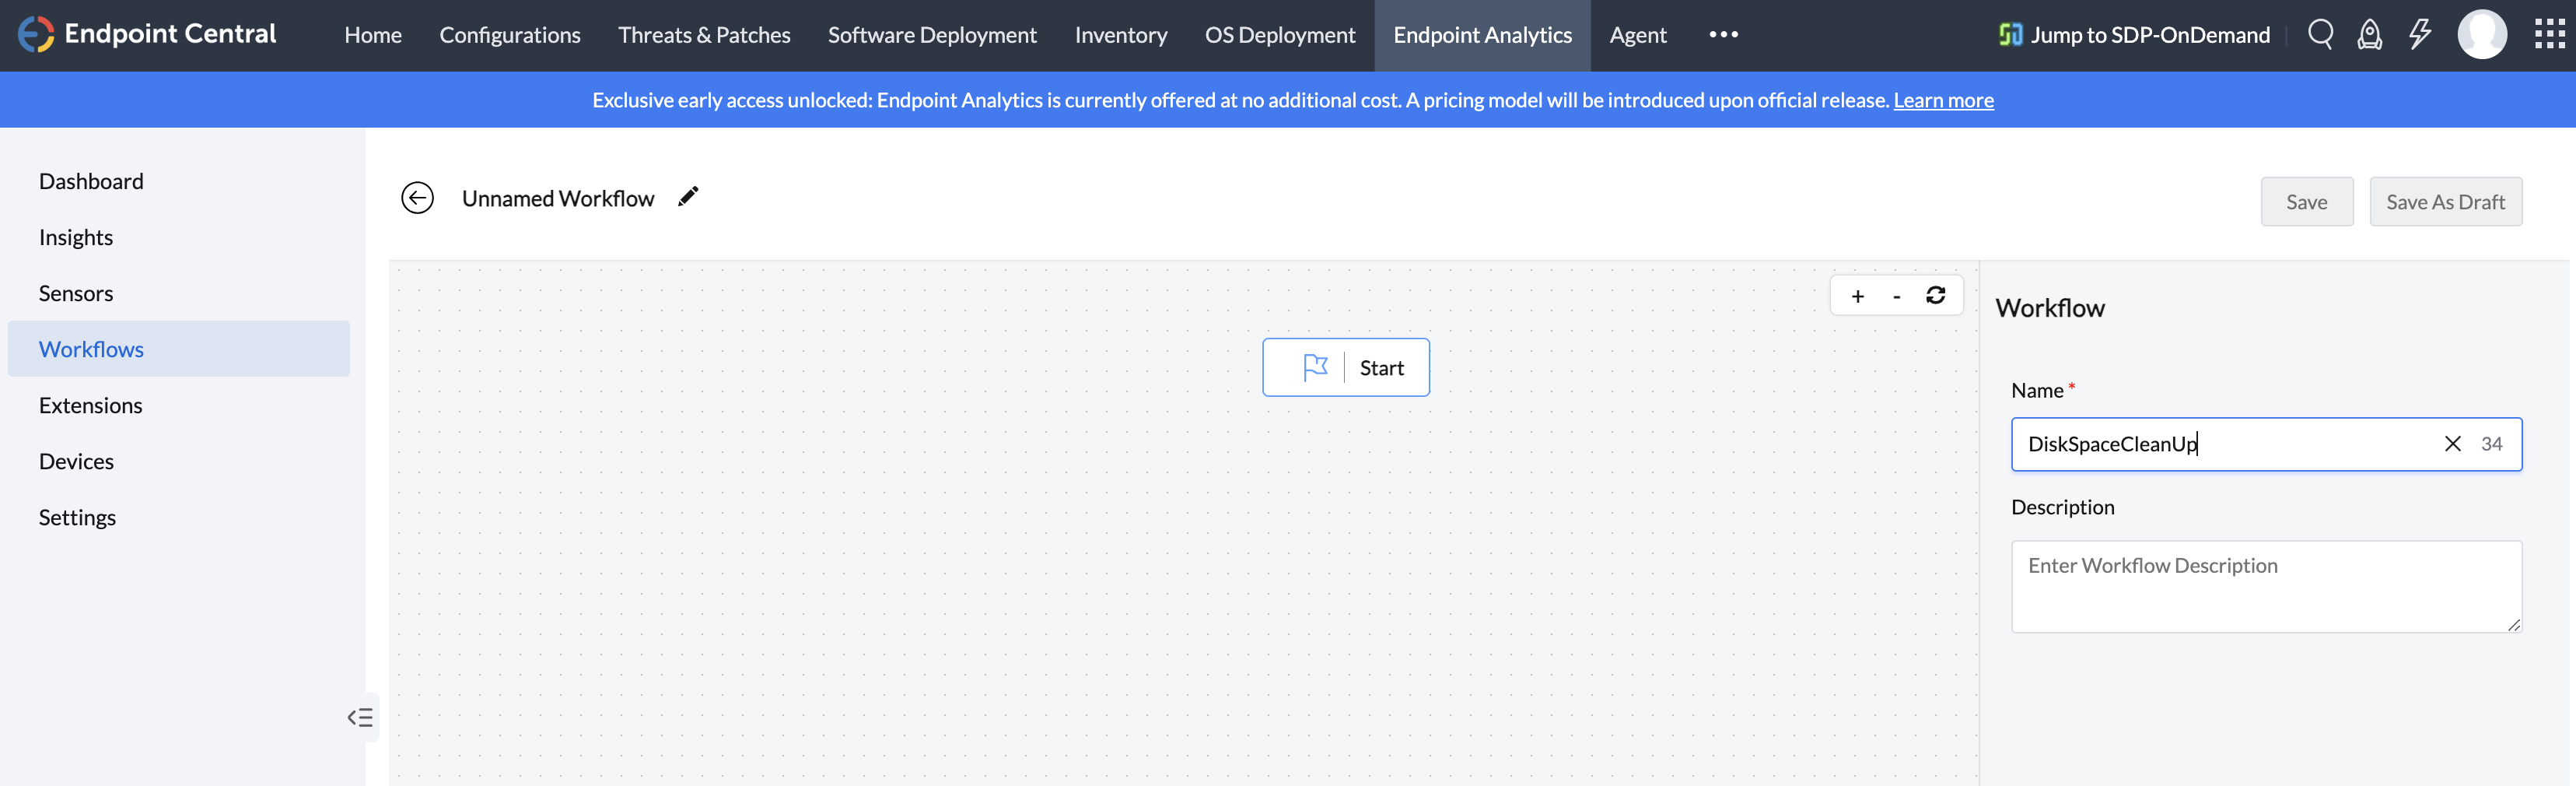Screen dimensions: 2576x786
Task: Open the apps grid launcher
Action: coord(2549,35)
